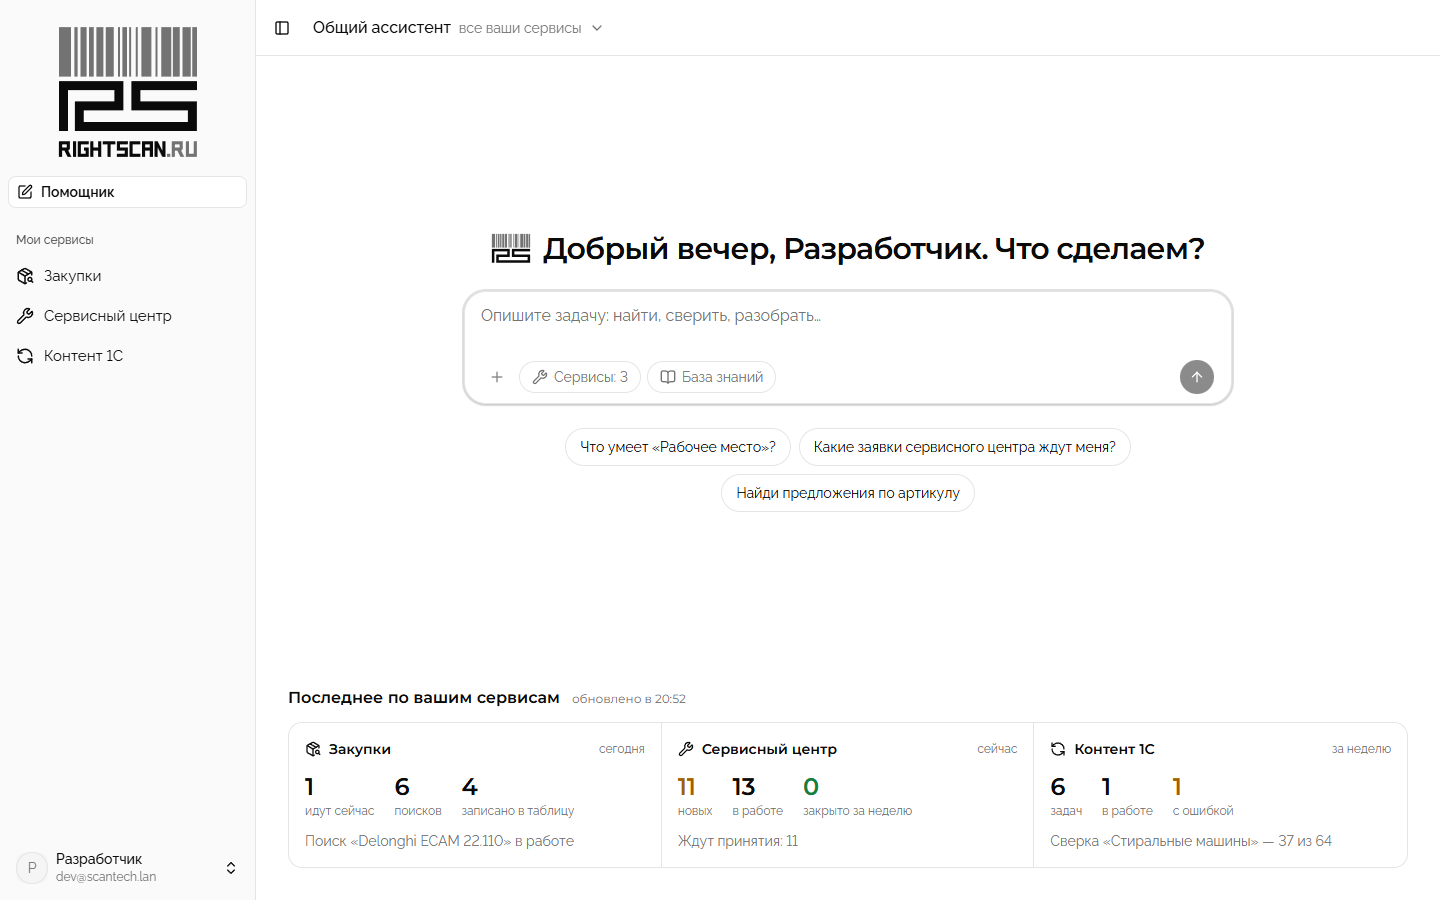The width and height of the screenshot is (1440, 900).
Task: Toggle the База знаний button
Action: (x=711, y=377)
